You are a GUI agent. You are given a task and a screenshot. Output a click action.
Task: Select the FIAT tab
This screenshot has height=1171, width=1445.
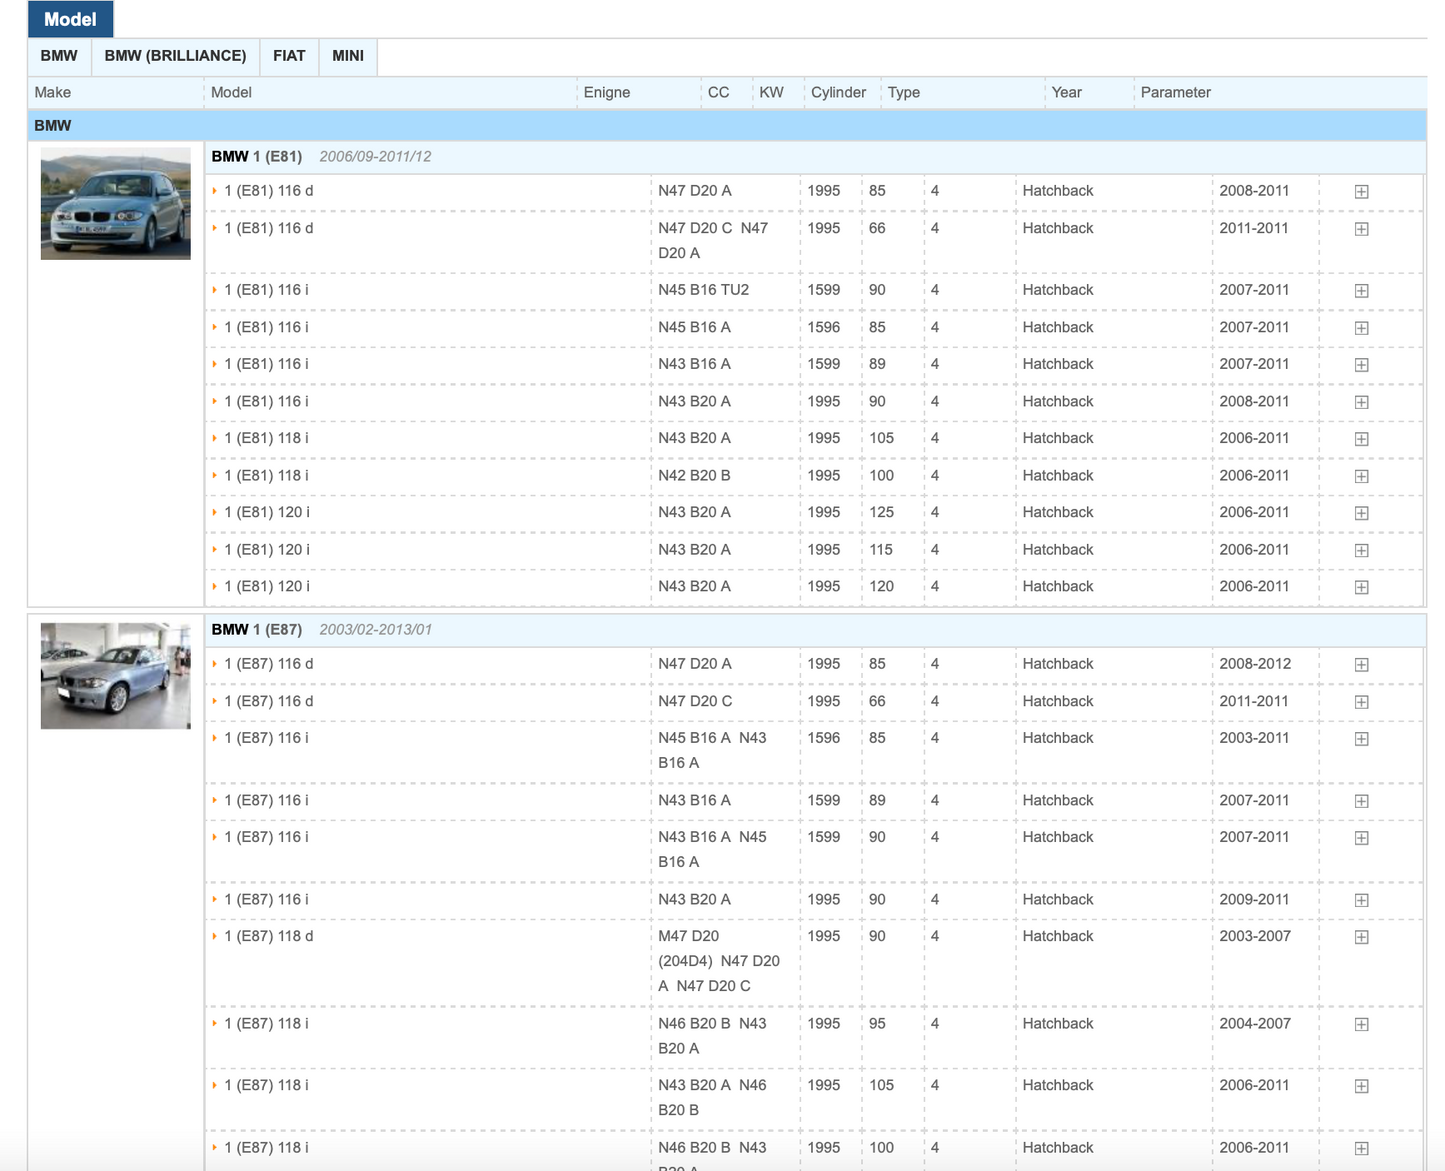pos(289,56)
